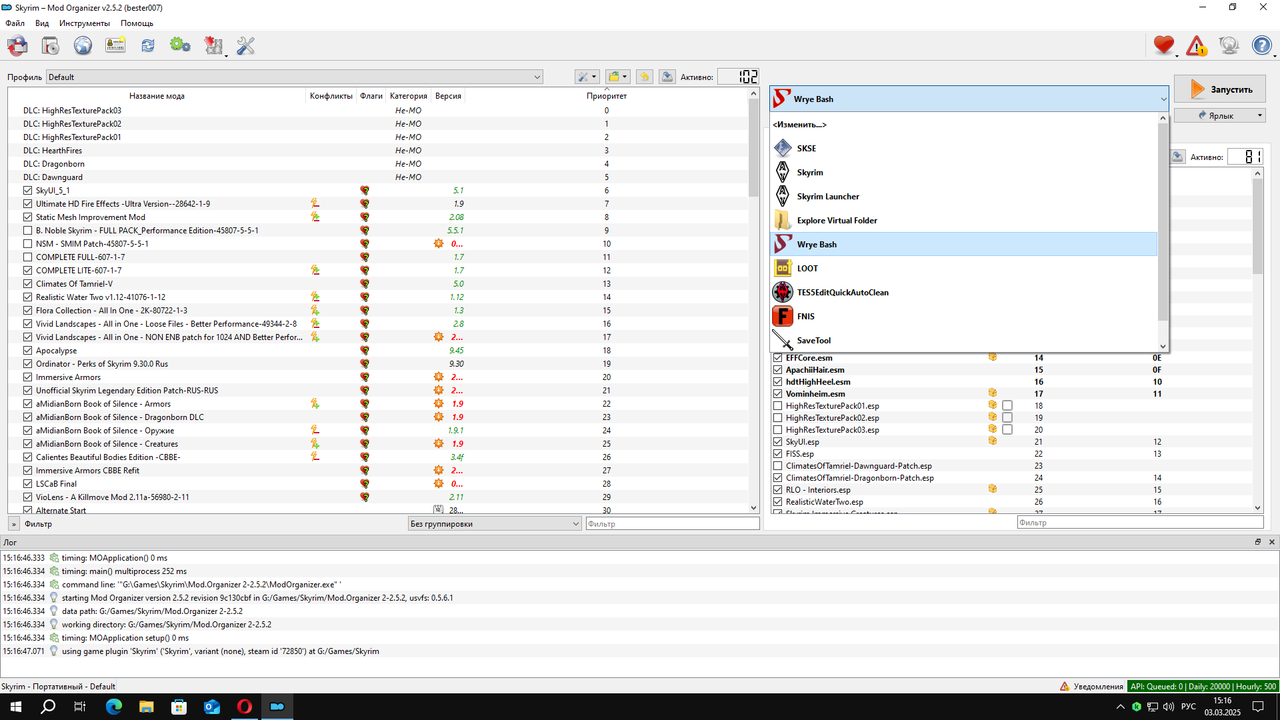Open Opera browser from the taskbar

click(x=245, y=706)
